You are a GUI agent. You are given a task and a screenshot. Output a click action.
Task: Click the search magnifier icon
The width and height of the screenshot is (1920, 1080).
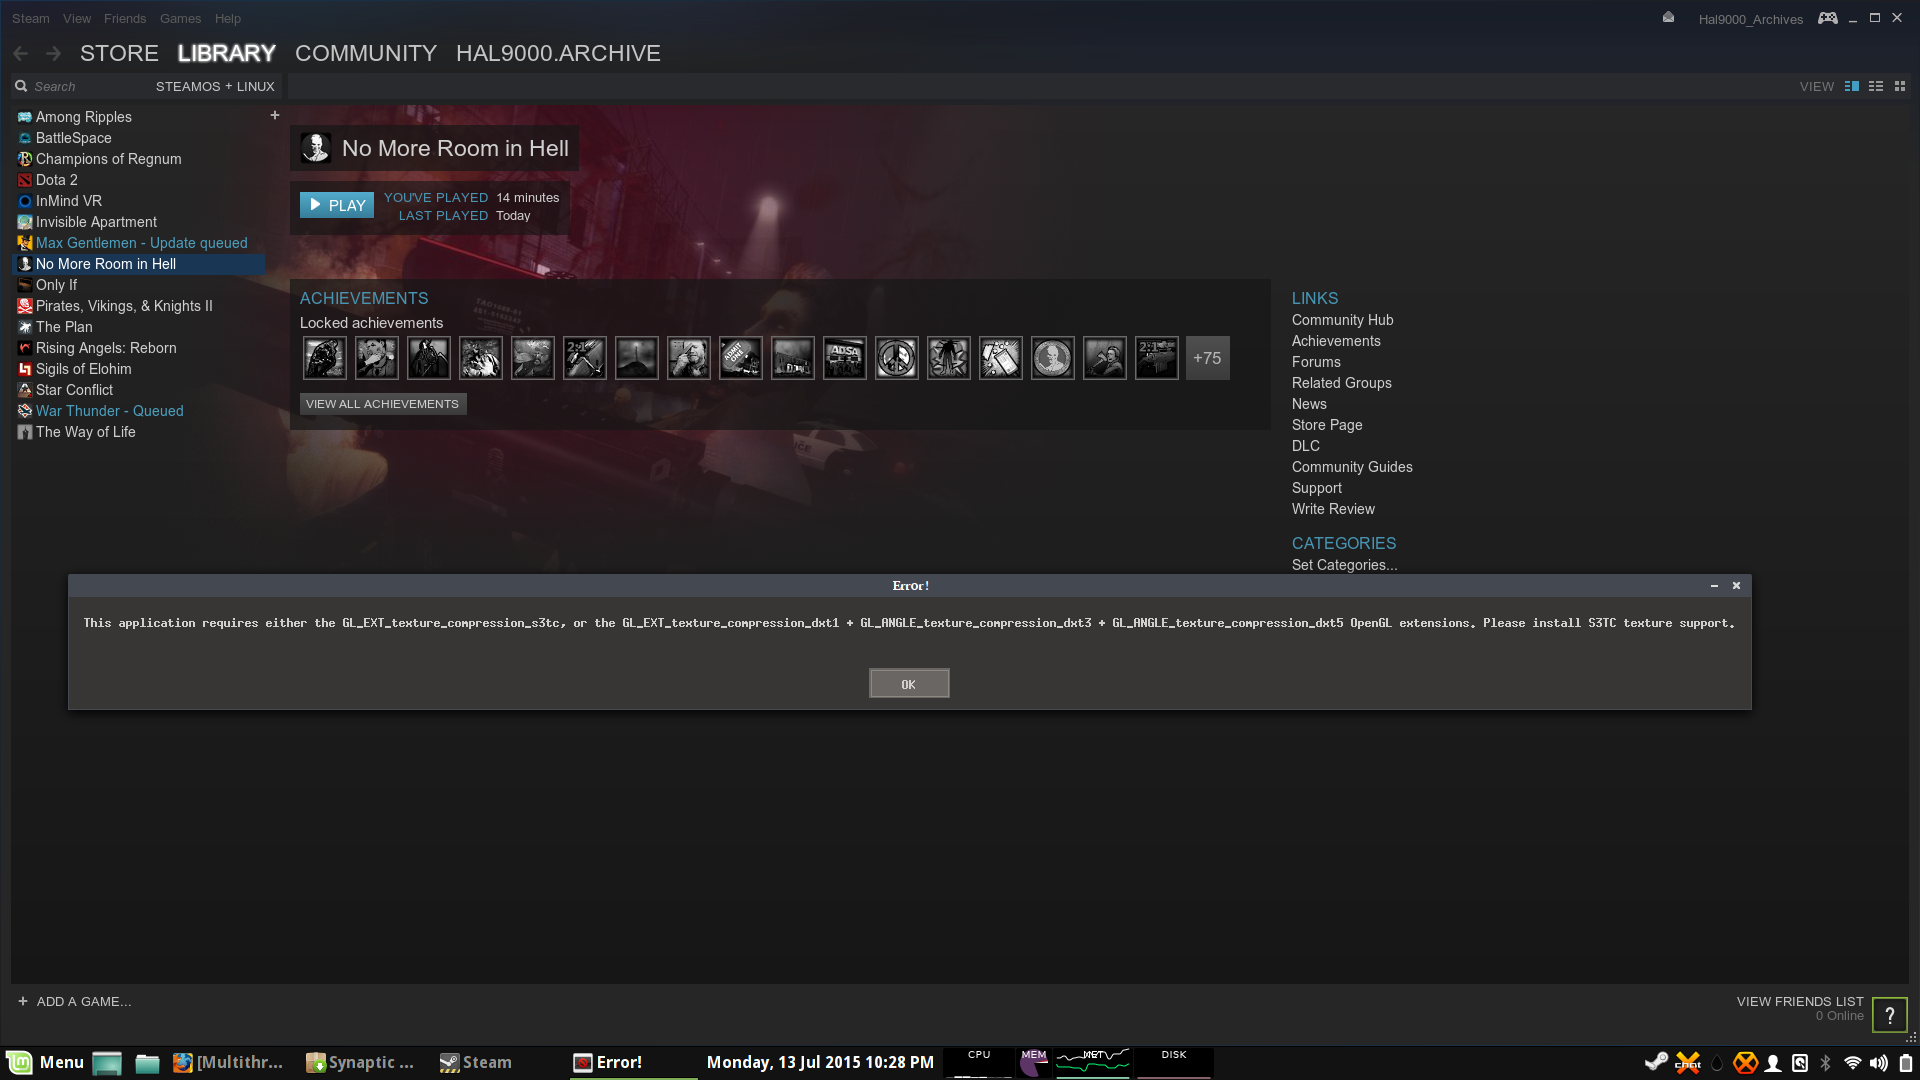[21, 86]
